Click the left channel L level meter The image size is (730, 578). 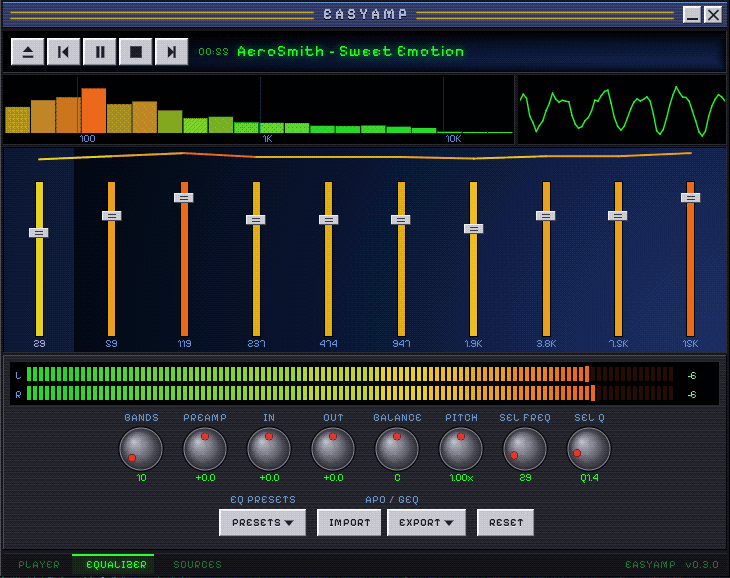tap(350, 375)
